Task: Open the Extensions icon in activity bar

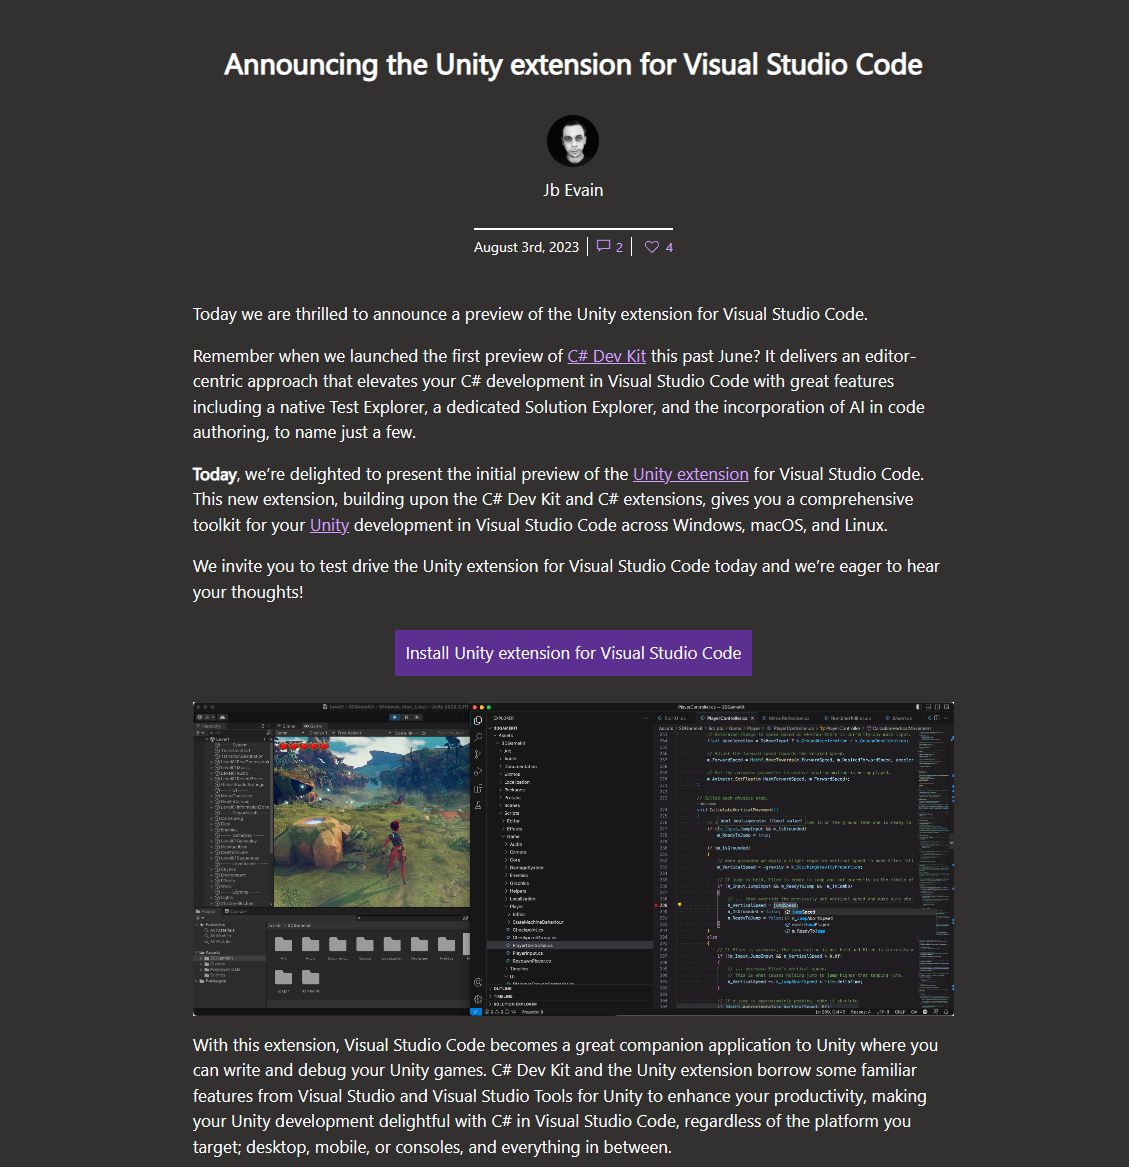Action: (478, 788)
